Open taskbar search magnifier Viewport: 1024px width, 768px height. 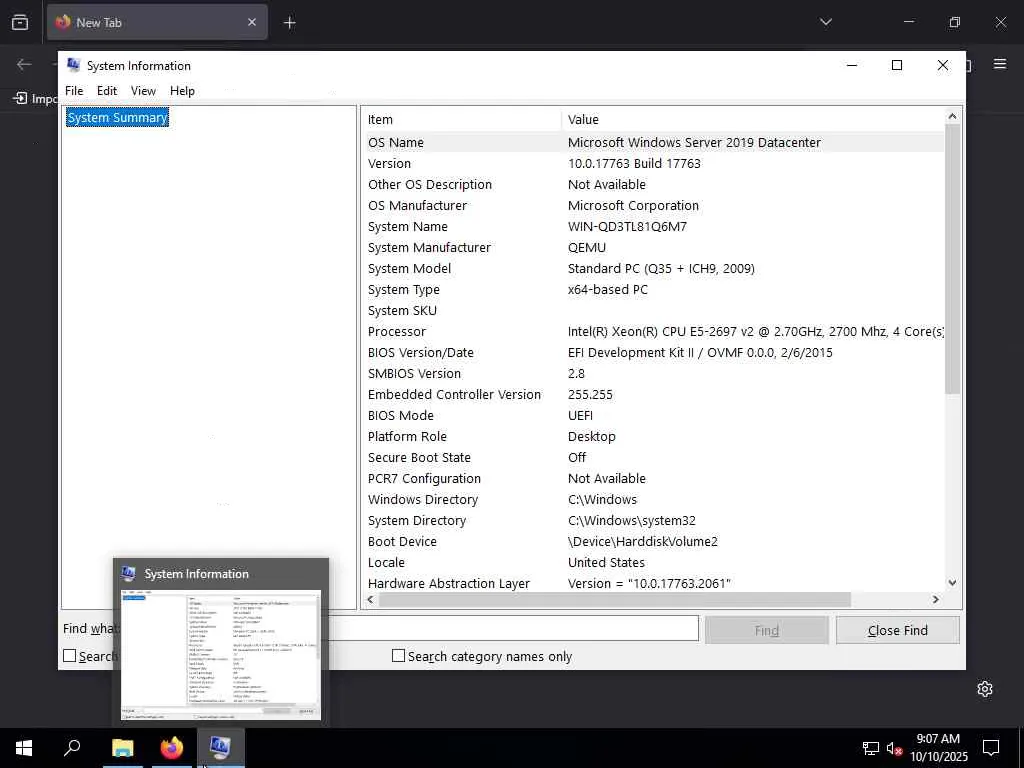(x=72, y=748)
